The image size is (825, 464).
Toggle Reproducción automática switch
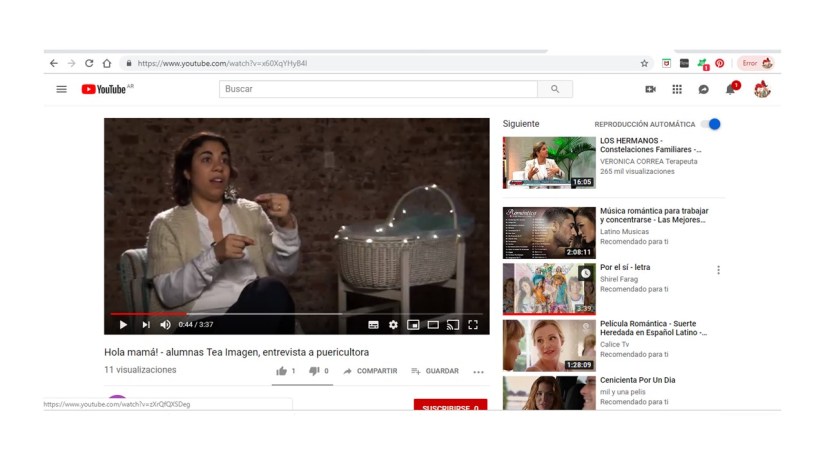(x=711, y=124)
